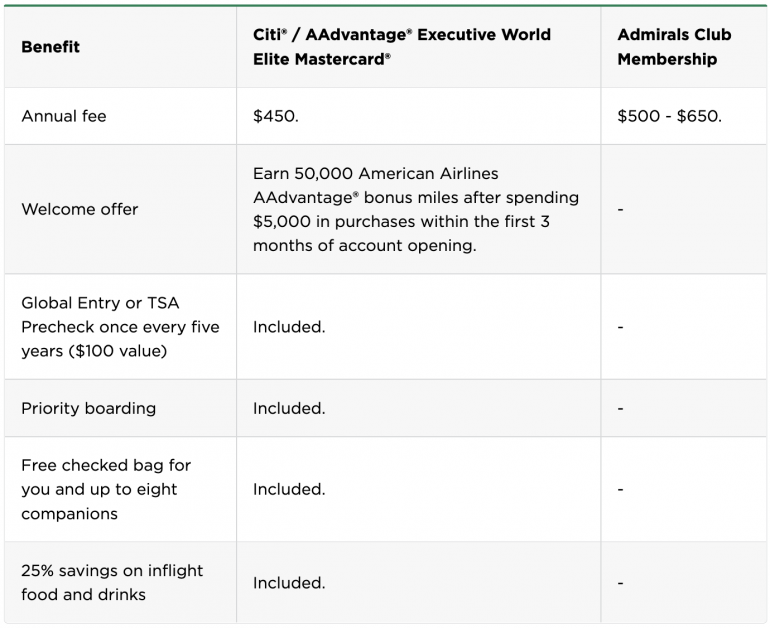Click the Admirals Club dash in Global Entry row
The height and width of the screenshot is (628, 770).
(x=621, y=327)
